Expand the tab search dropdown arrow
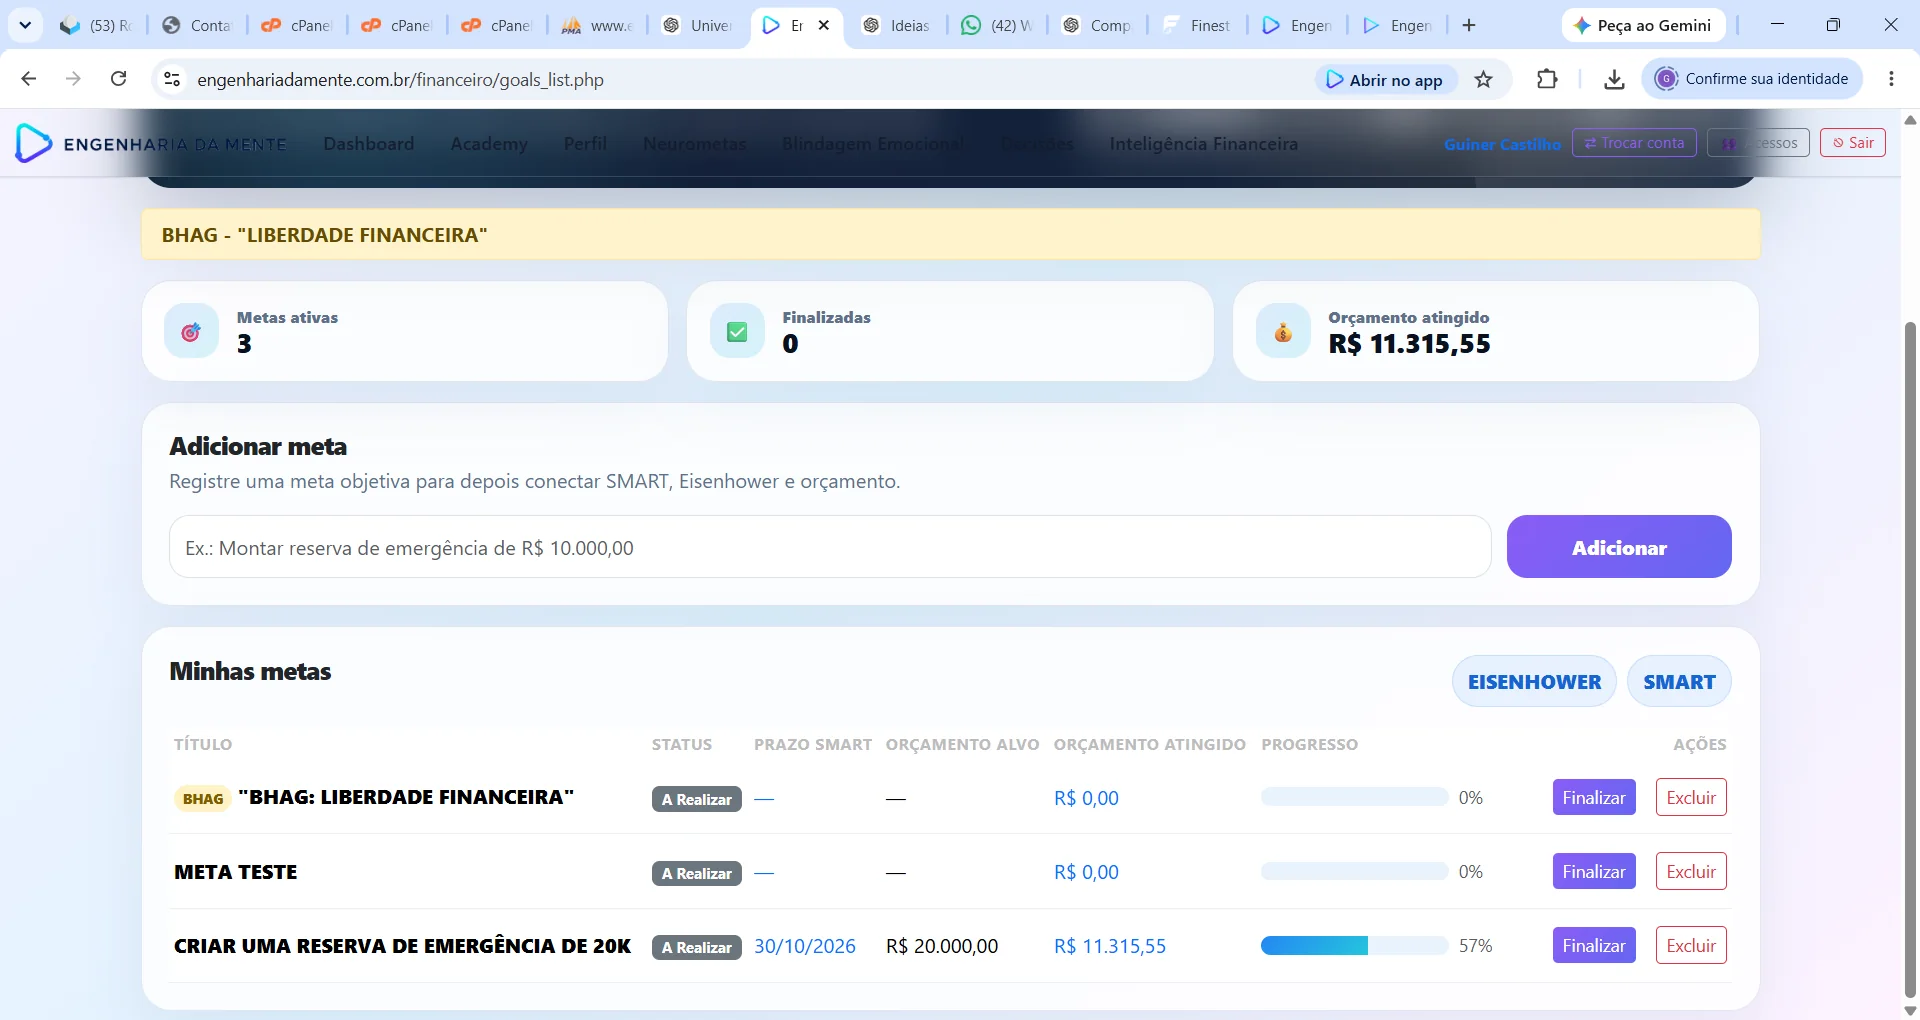The image size is (1920, 1020). (x=25, y=25)
